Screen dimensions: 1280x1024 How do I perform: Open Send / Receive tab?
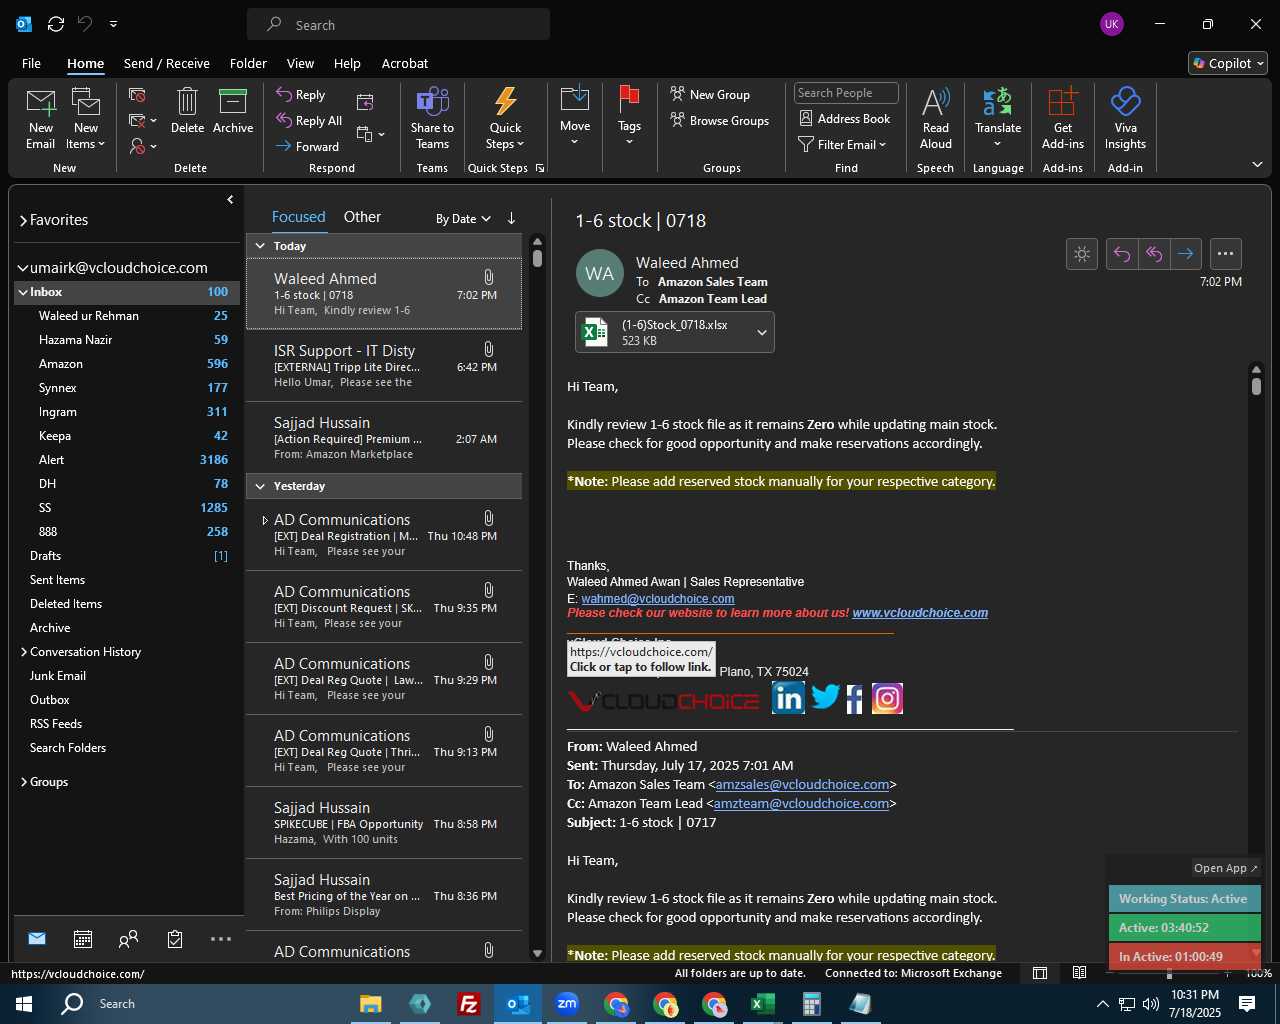167,63
